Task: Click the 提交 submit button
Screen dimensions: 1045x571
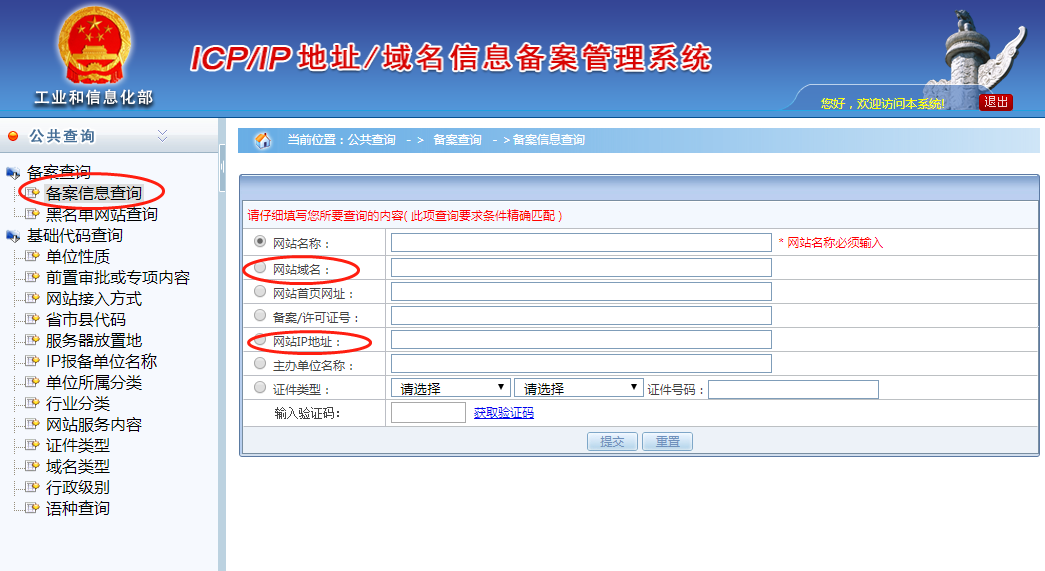Action: coord(612,441)
